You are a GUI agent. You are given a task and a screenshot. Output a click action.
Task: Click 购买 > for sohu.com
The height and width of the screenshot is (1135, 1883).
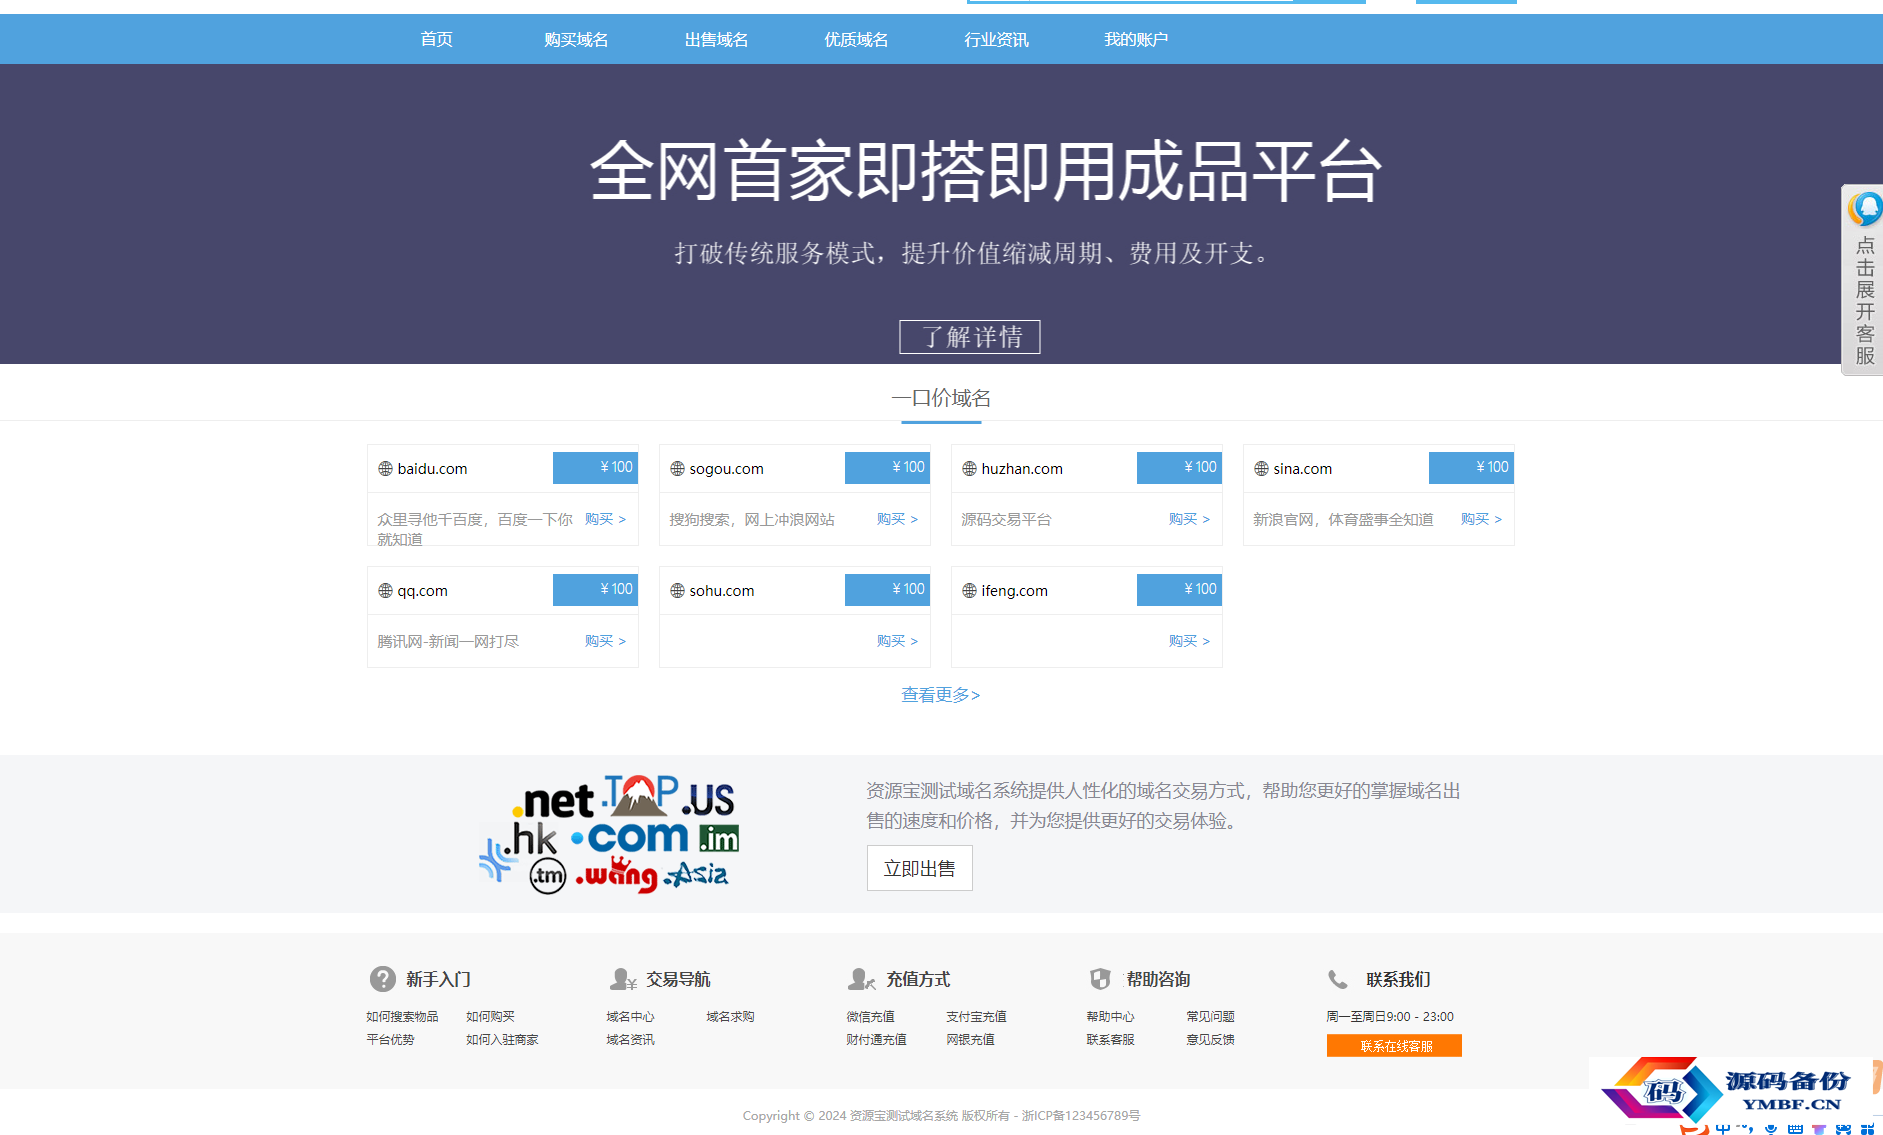pos(897,641)
